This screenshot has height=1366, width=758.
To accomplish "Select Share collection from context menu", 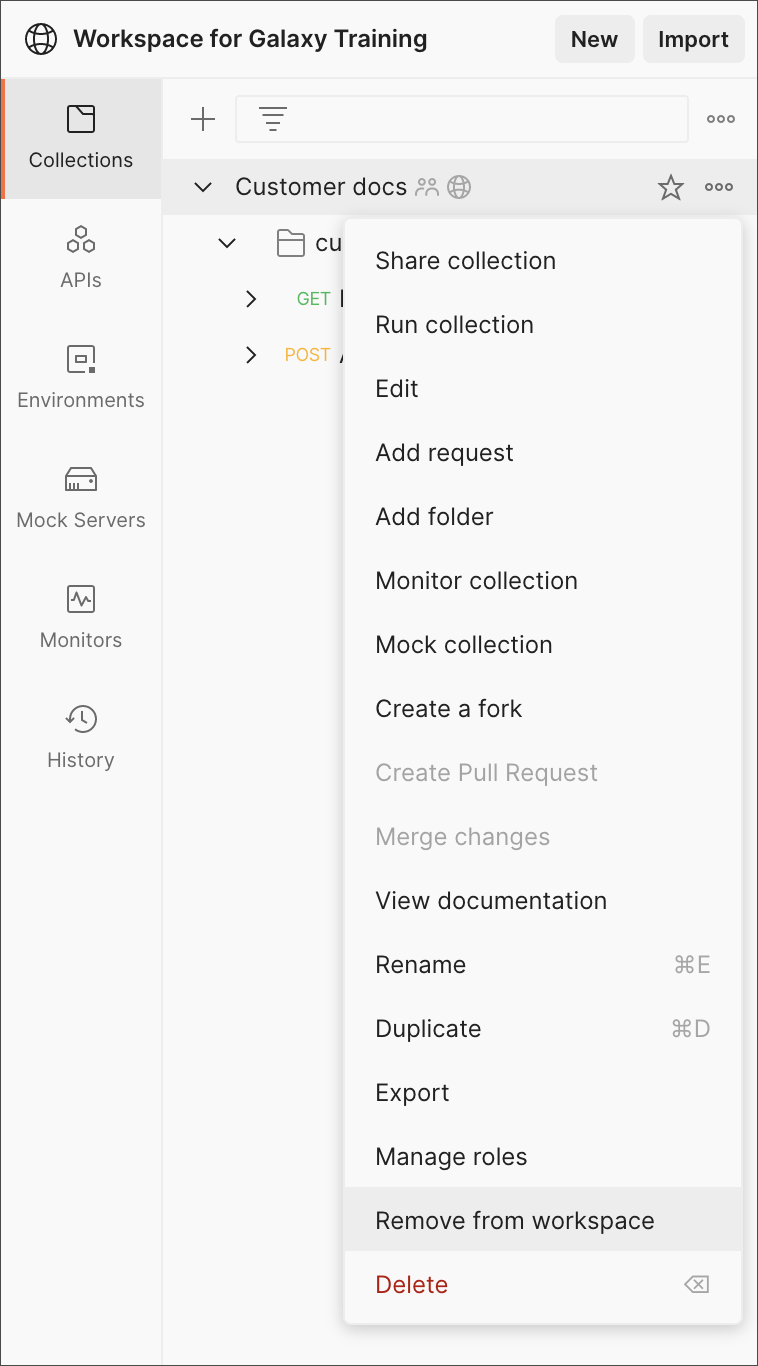I will tap(543, 261).
